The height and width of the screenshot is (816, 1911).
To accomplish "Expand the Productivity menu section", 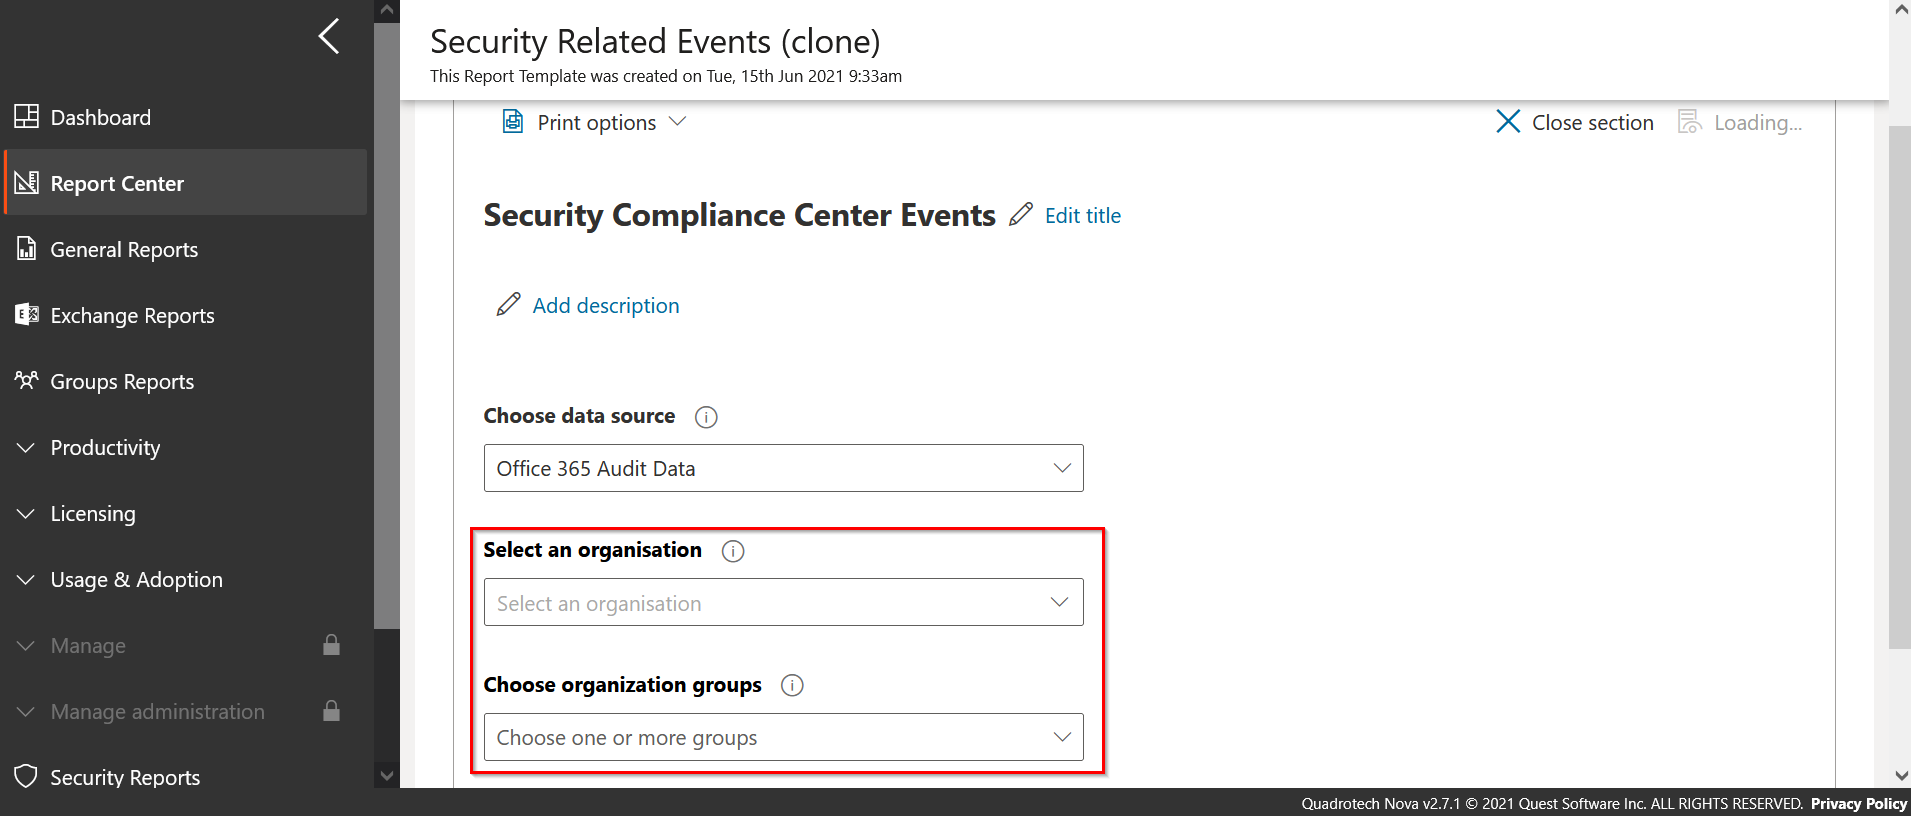I will [105, 448].
